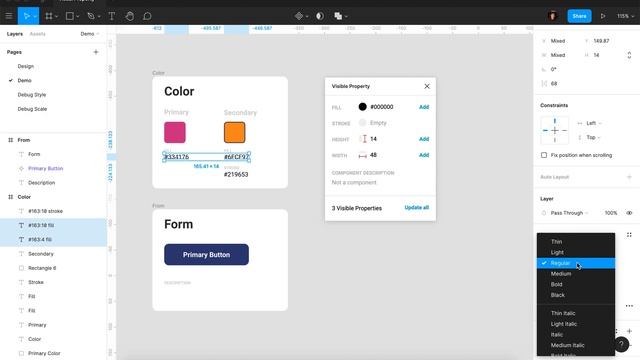Click the height stepper arrows beside 14
The height and width of the screenshot is (360, 640).
629,55
